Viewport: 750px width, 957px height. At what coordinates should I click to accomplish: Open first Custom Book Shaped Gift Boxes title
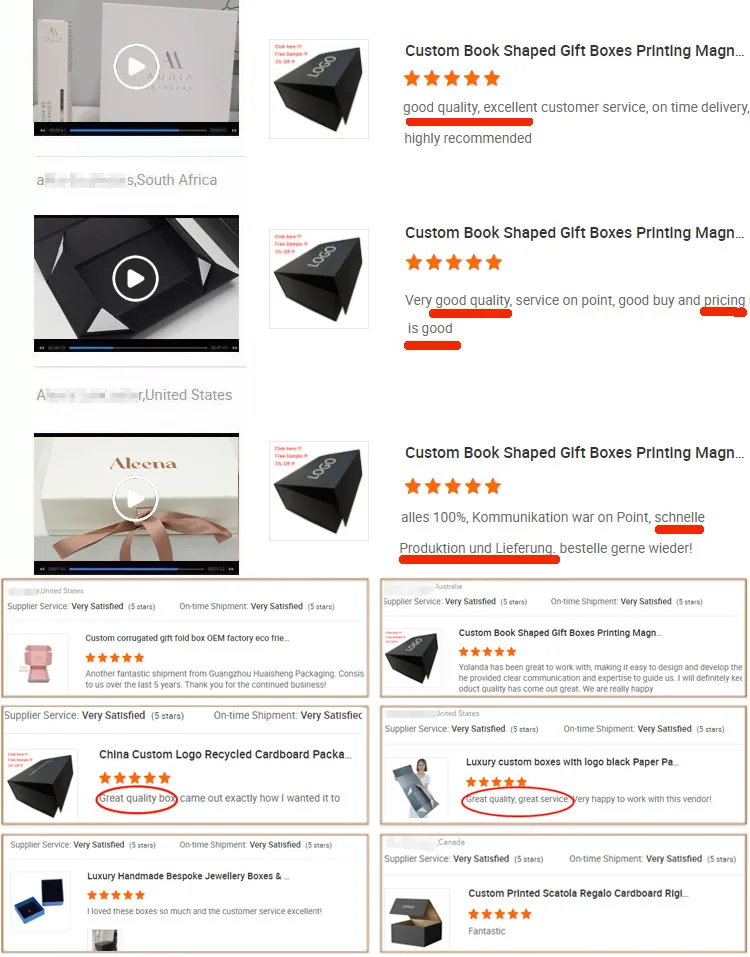click(x=574, y=51)
